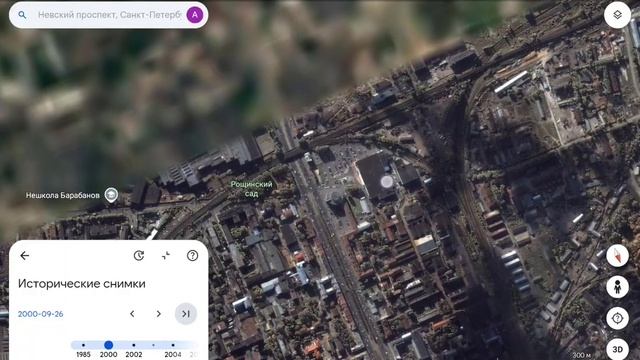Click the date link 2000-09-26

coord(40,314)
